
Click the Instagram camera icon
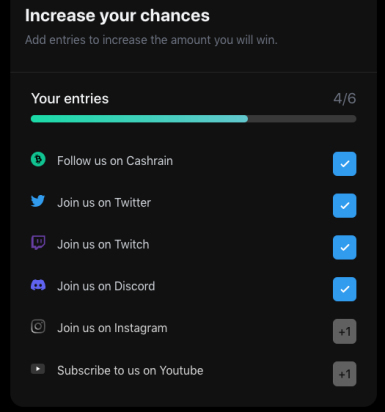[38, 326]
